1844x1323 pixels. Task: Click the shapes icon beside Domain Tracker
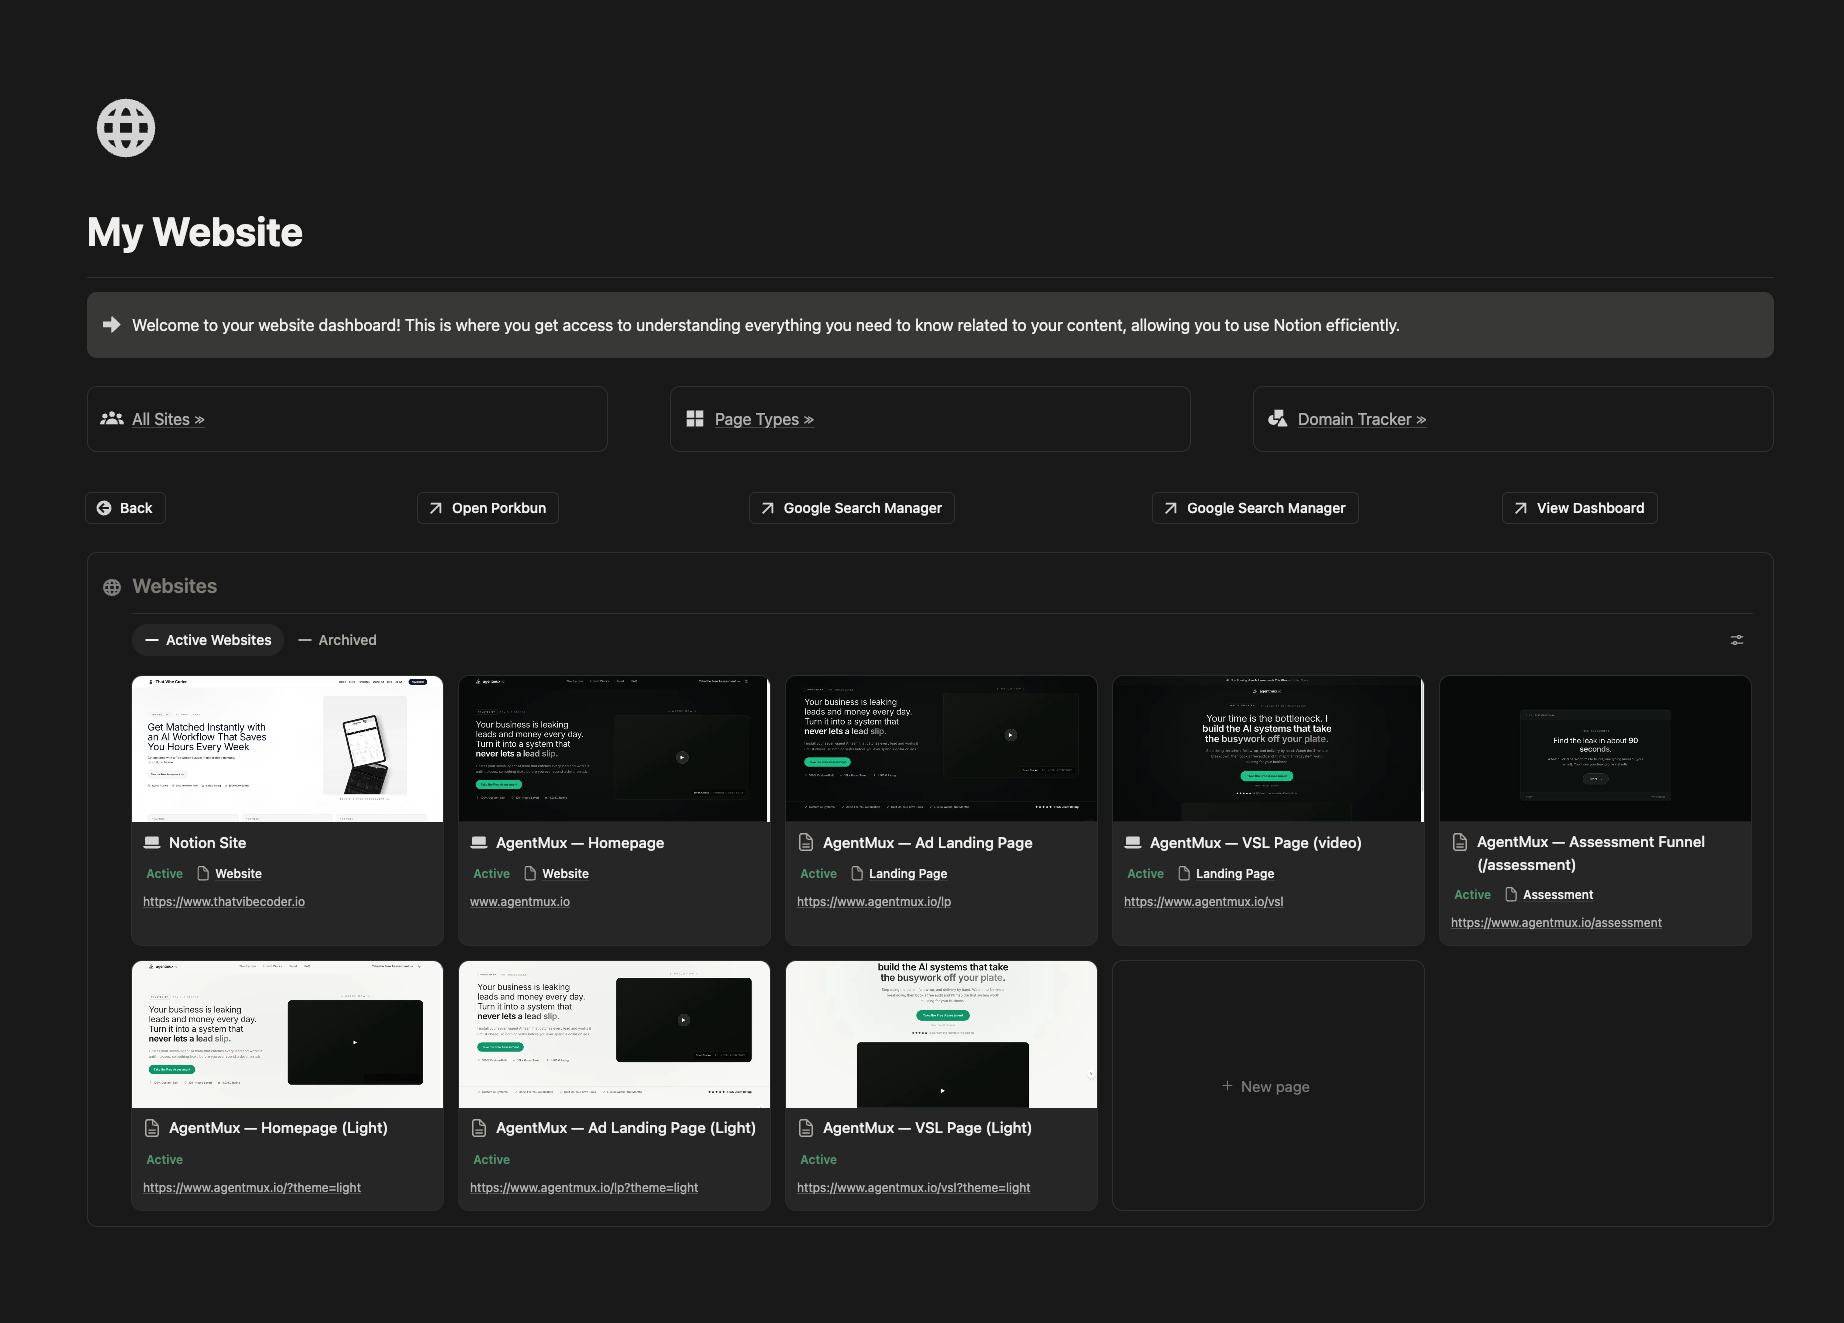[x=1278, y=418]
